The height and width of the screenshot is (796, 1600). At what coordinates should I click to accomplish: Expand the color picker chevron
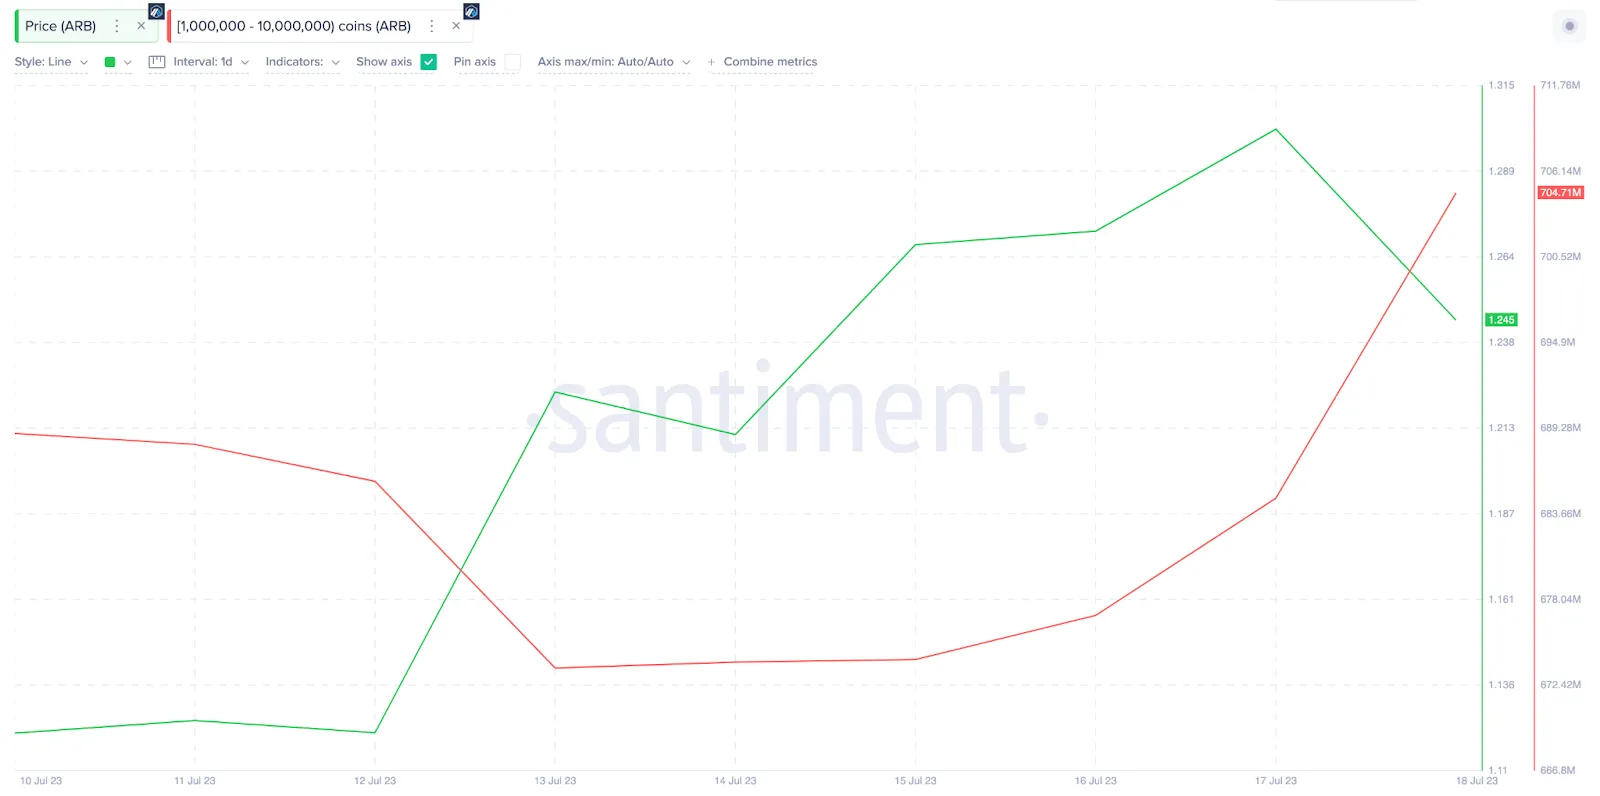(127, 62)
